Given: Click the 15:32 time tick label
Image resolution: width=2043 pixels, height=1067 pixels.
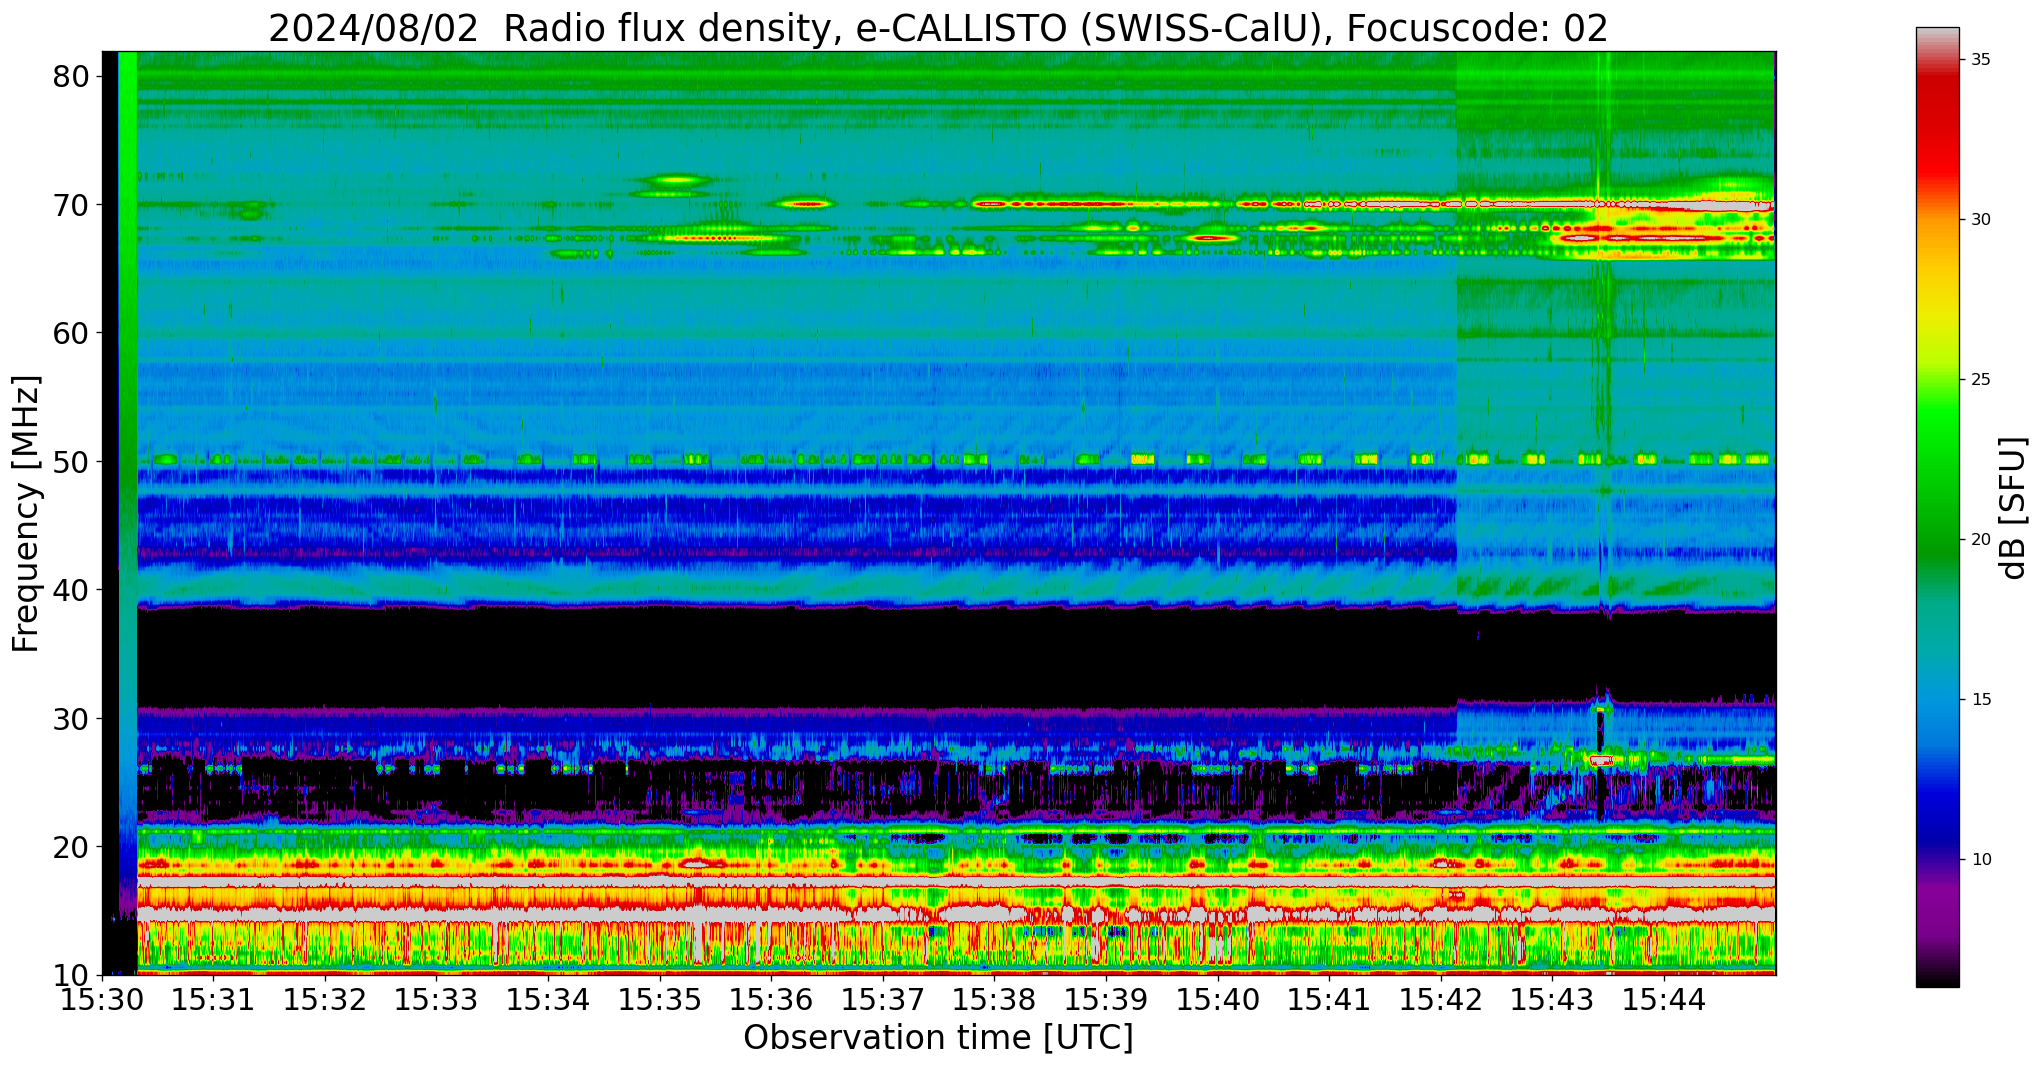Looking at the screenshot, I should point(324,1000).
